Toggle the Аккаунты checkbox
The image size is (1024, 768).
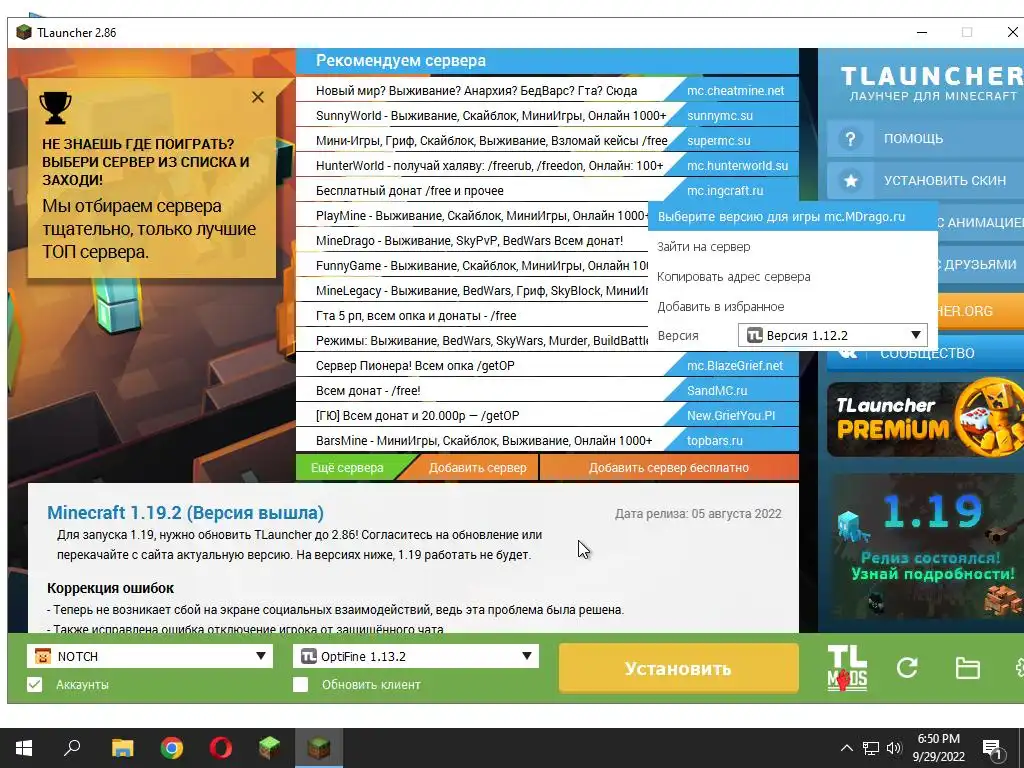coord(35,684)
